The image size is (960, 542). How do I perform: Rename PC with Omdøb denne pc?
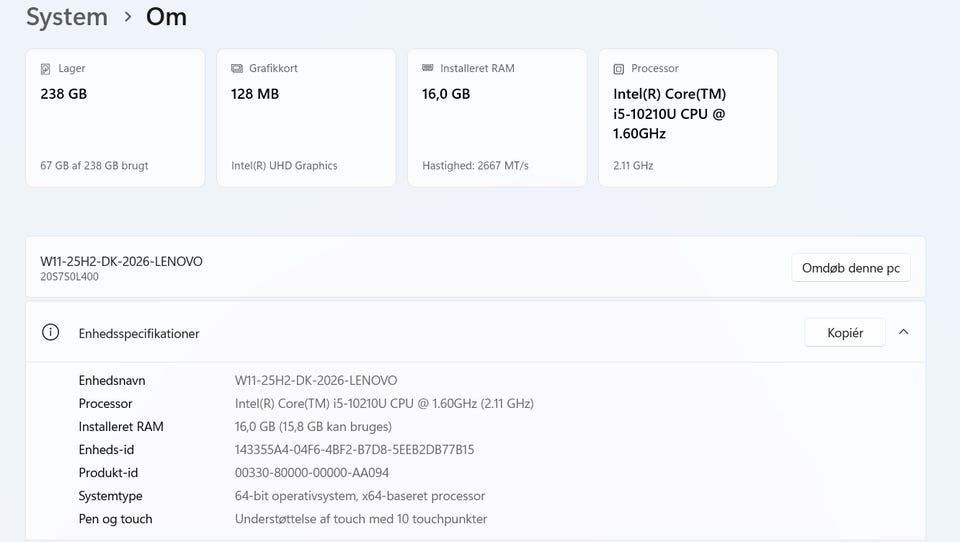(x=850, y=268)
